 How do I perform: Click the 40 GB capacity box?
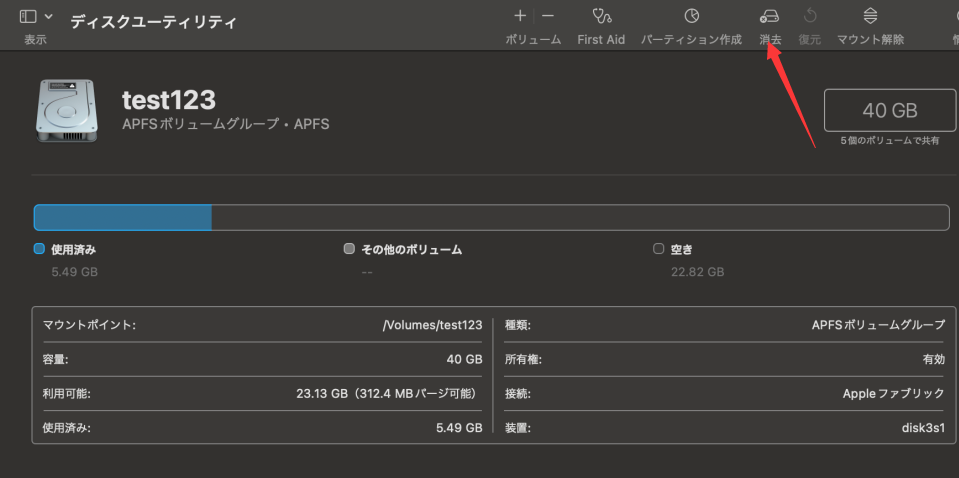point(889,110)
